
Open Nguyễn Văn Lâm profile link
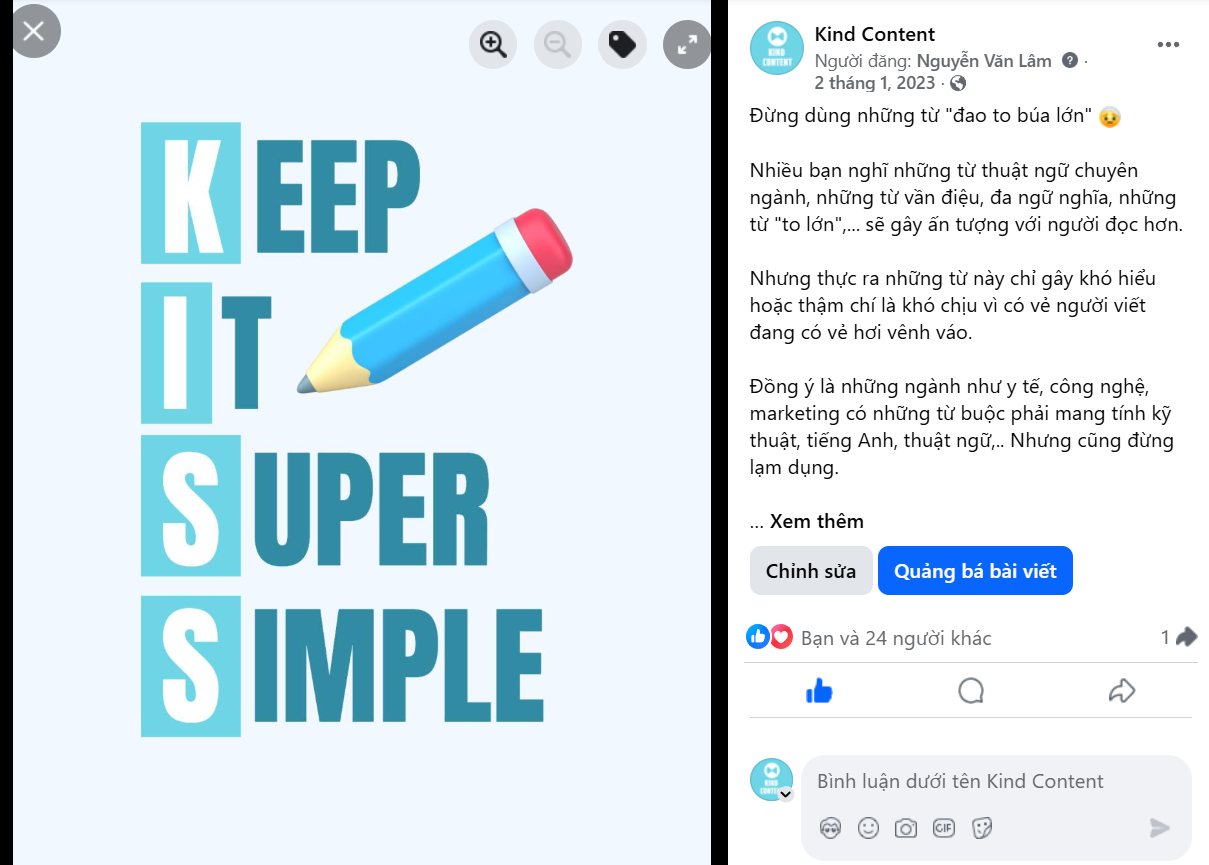(984, 61)
